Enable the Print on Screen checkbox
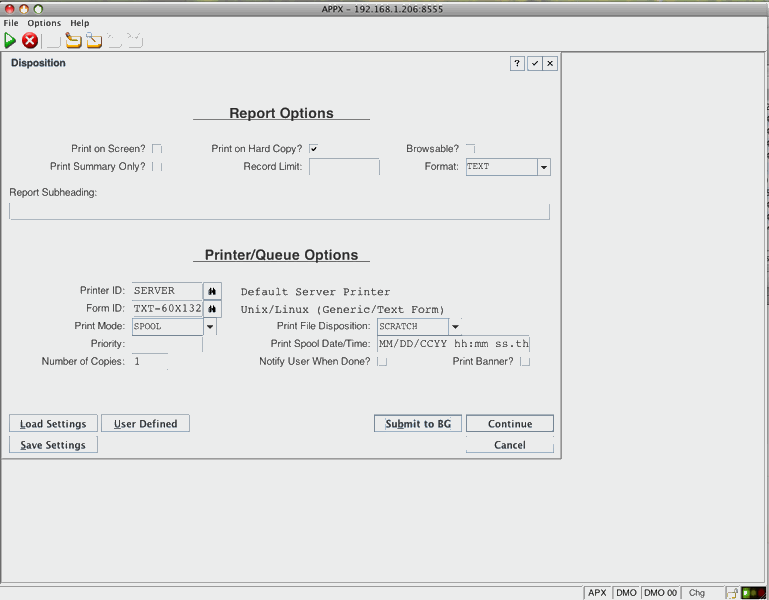The height and width of the screenshot is (600, 769). click(157, 149)
